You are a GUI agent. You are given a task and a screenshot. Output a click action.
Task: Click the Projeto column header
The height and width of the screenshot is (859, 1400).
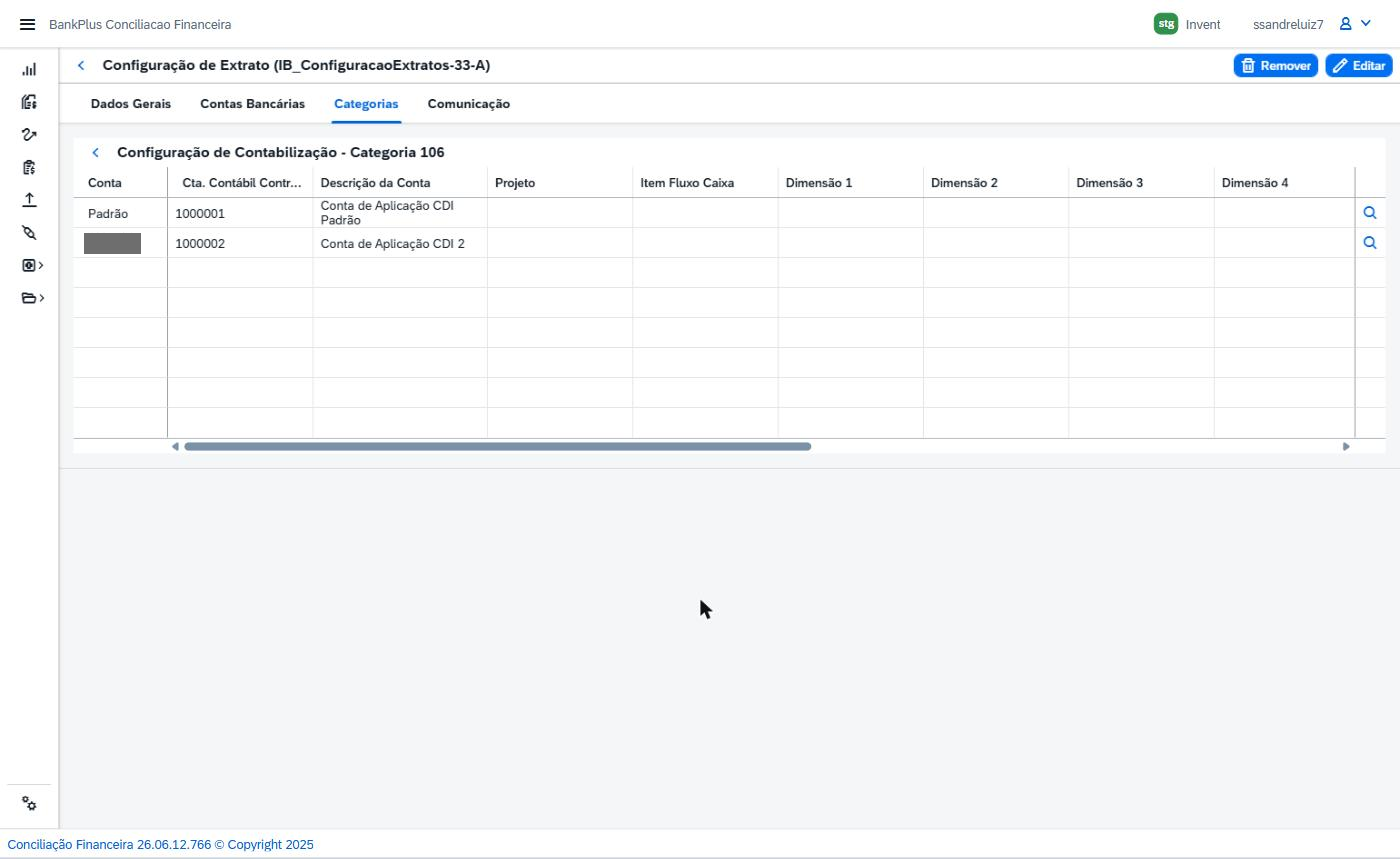click(x=560, y=183)
